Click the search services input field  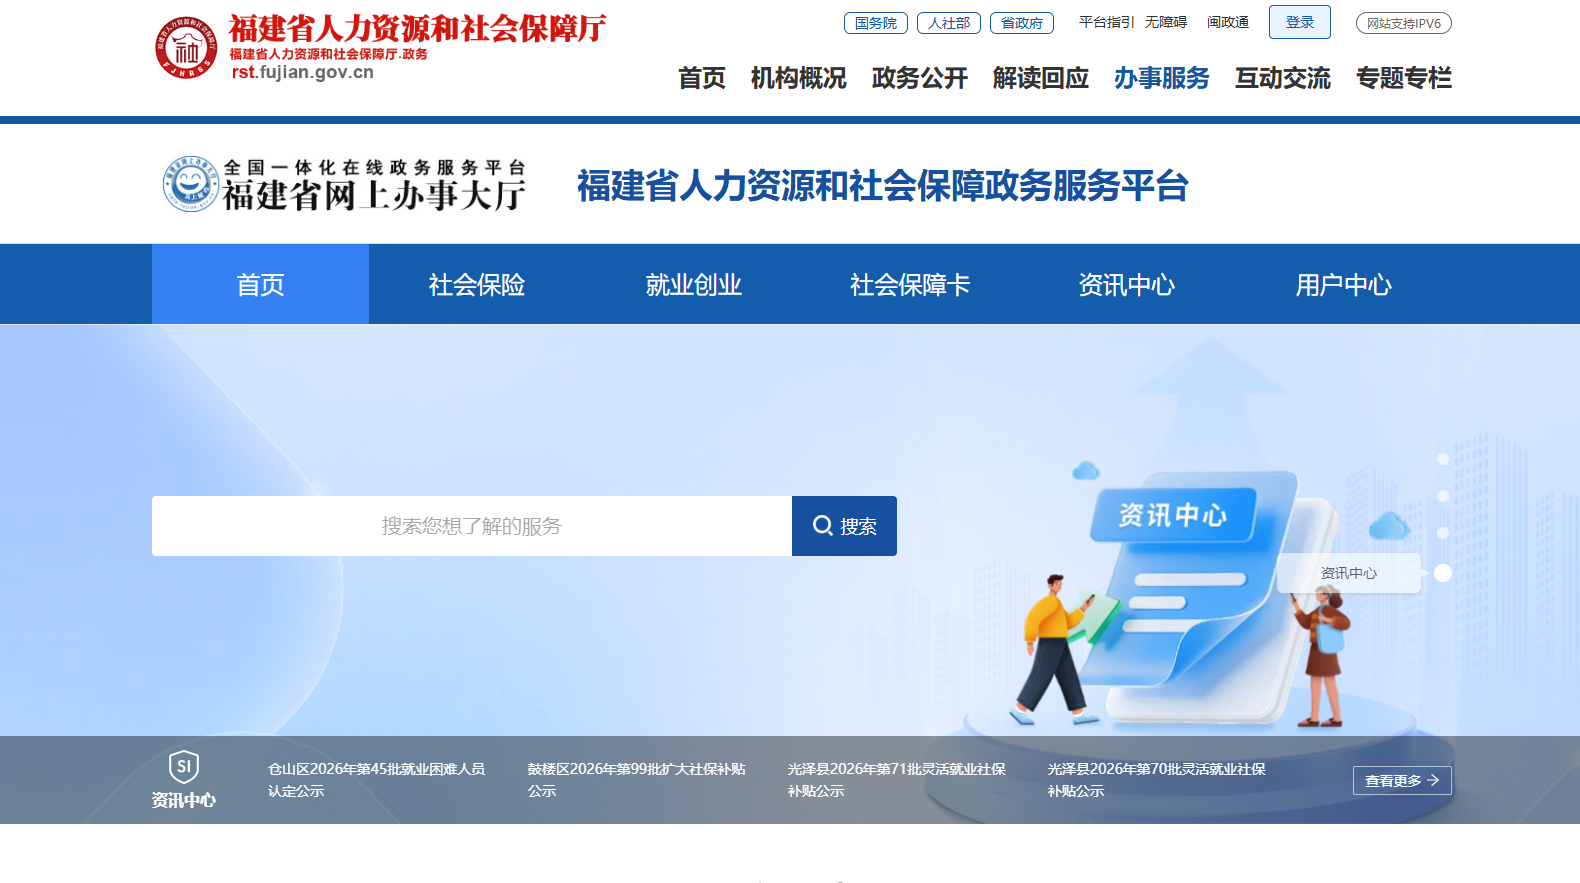point(472,526)
